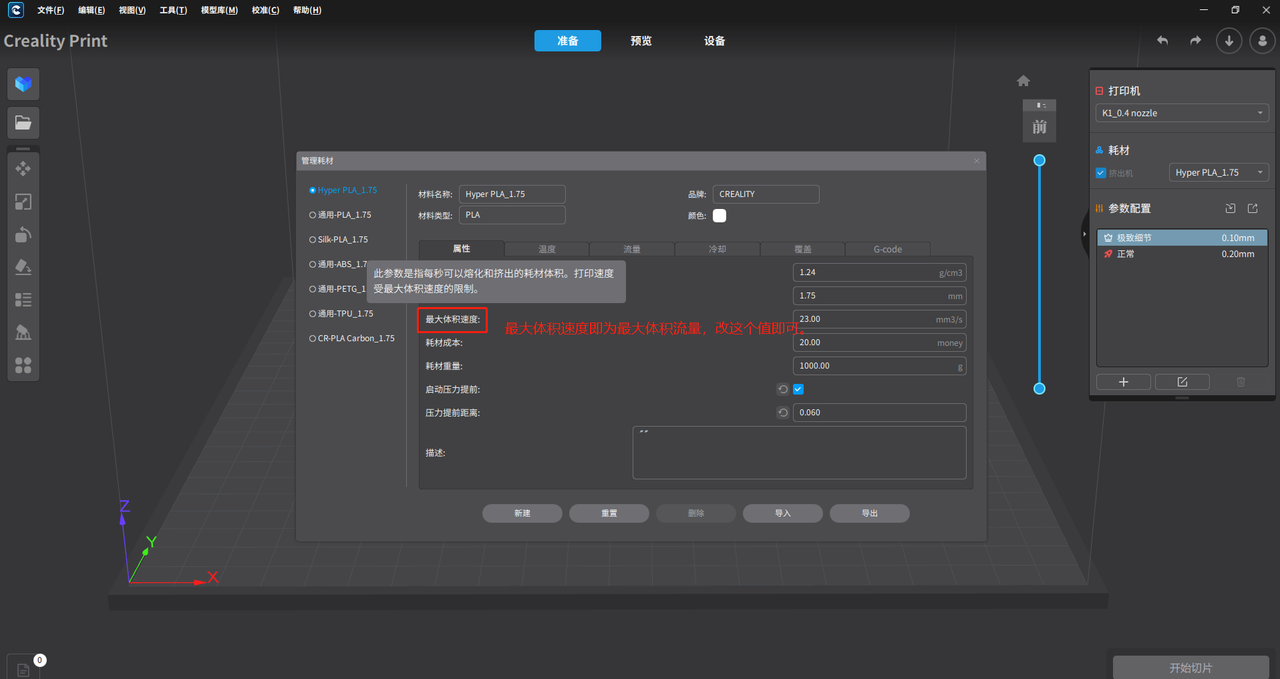Image resolution: width=1280 pixels, height=679 pixels.
Task: Select CR-PLA Carbon_1.75 material radio button
Action: coord(313,338)
